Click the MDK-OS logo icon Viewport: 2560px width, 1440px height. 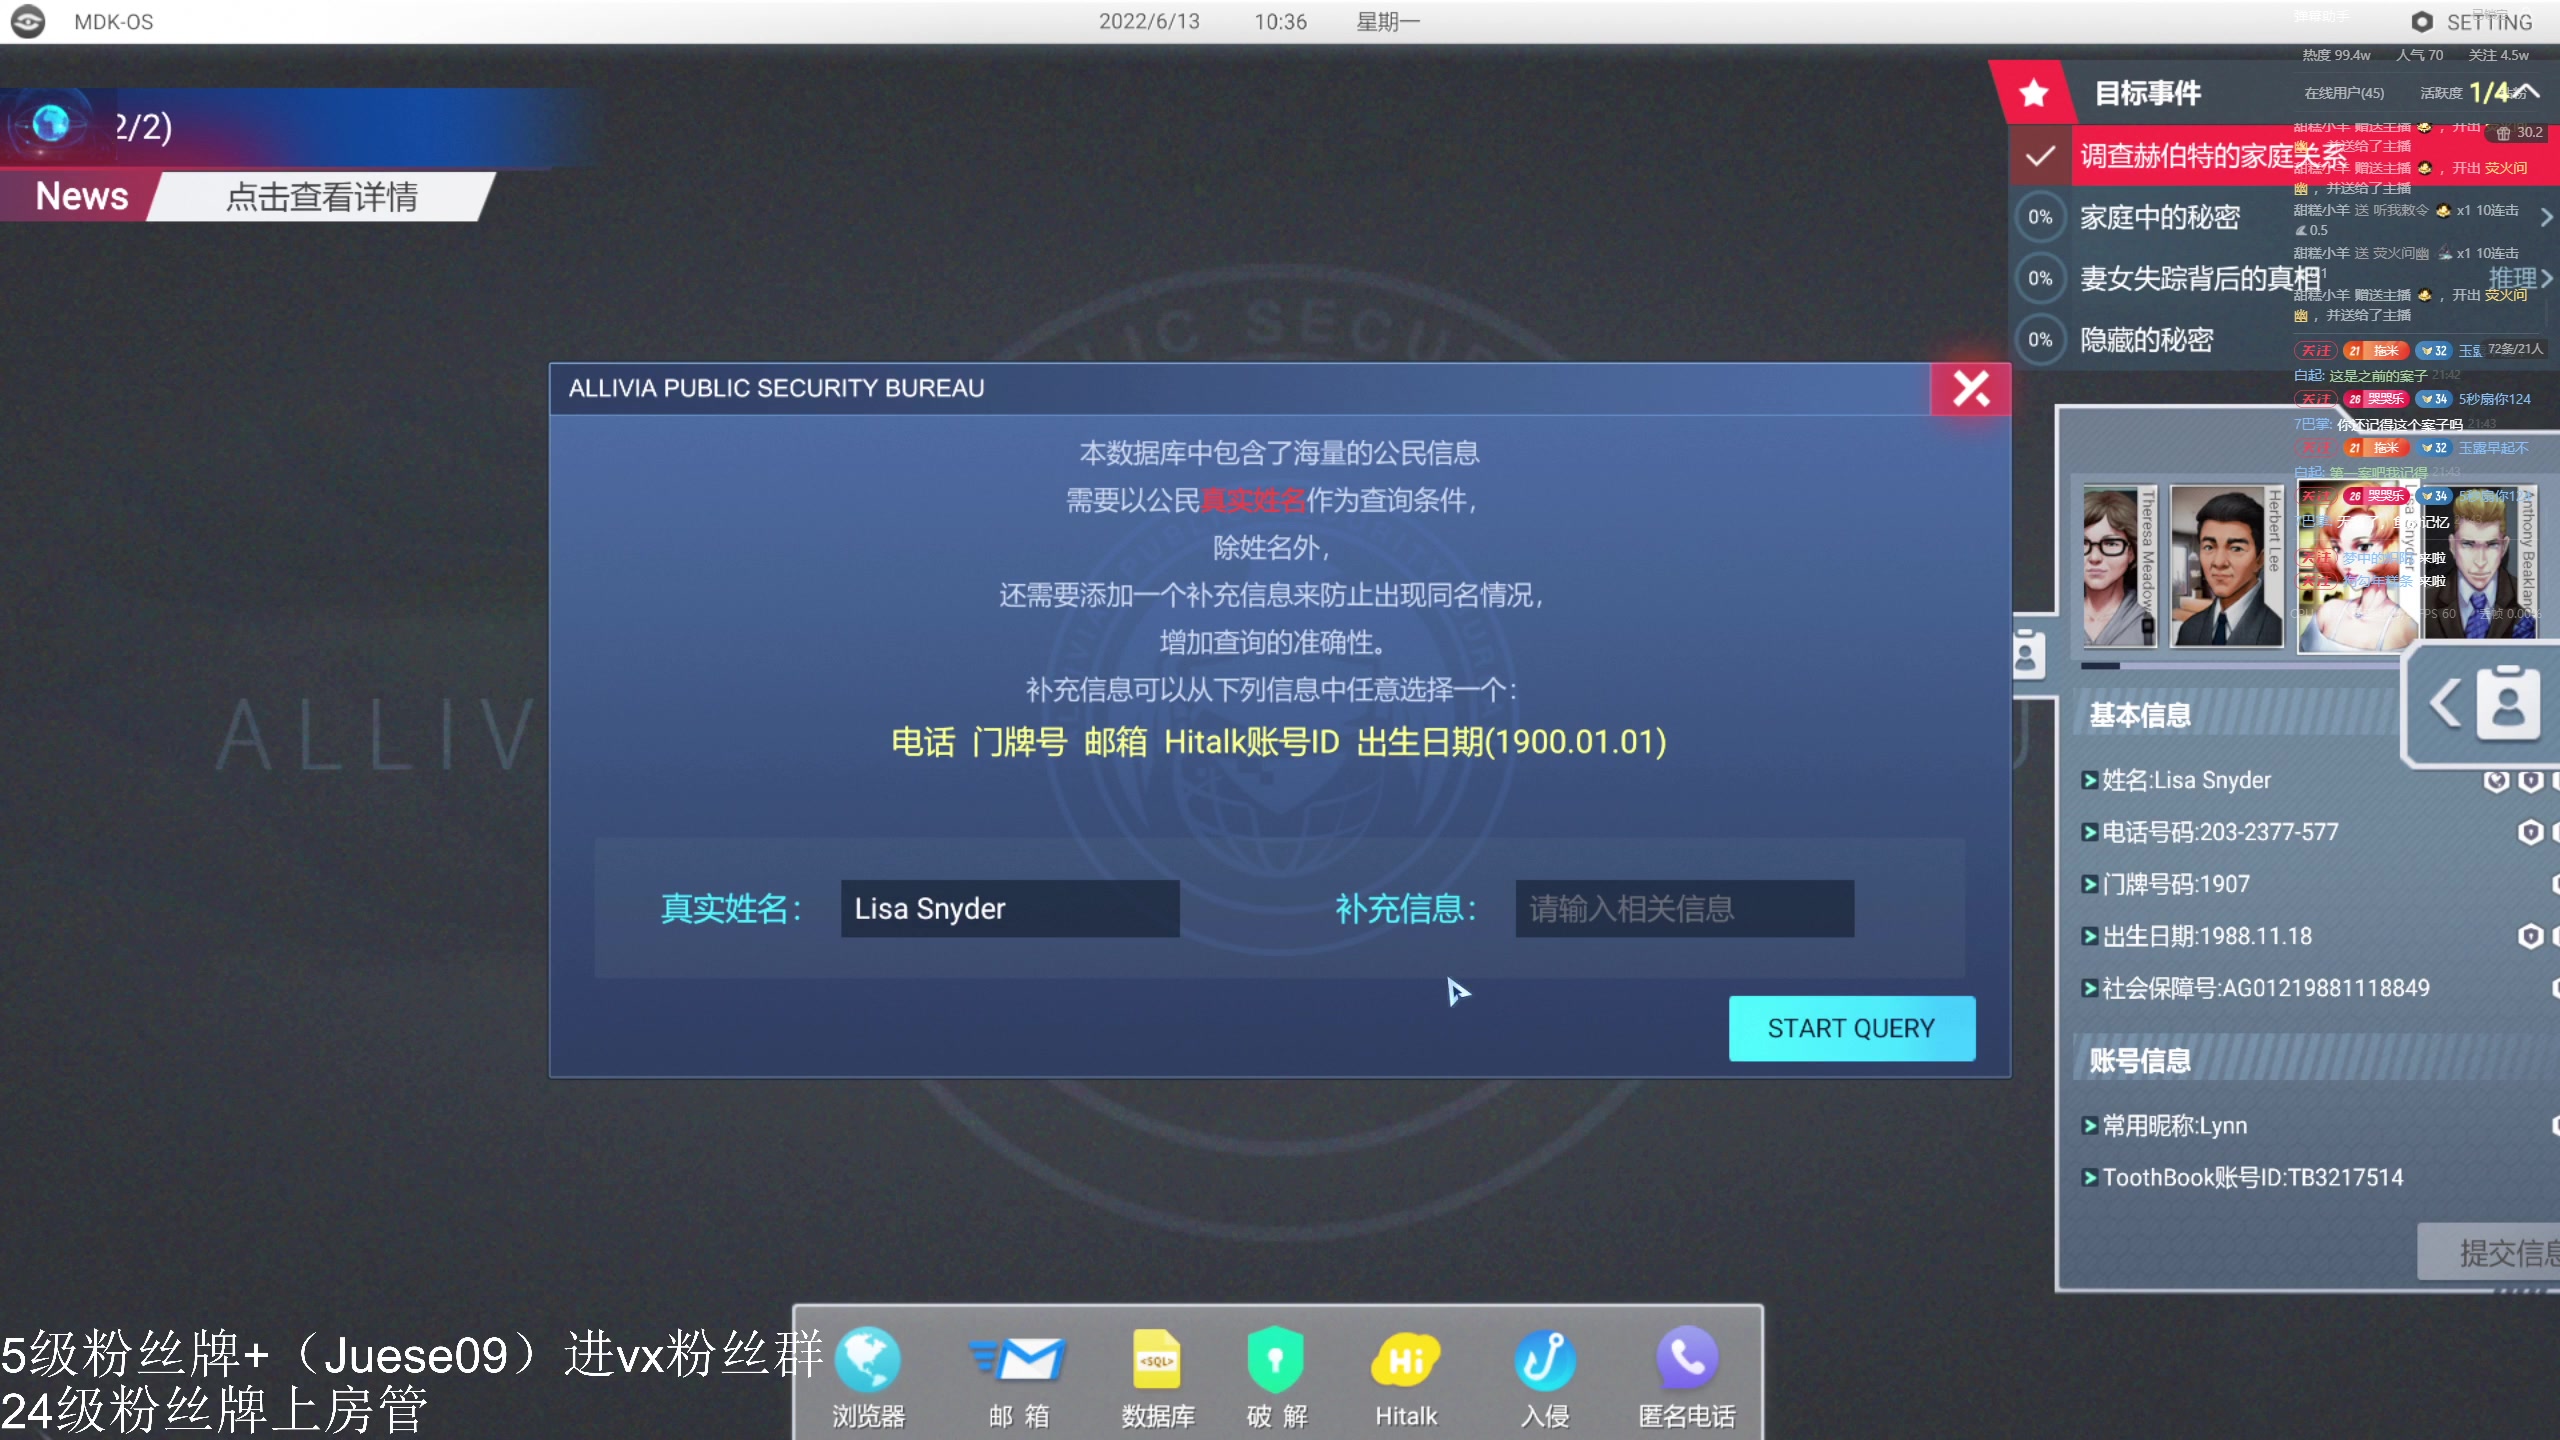click(28, 21)
